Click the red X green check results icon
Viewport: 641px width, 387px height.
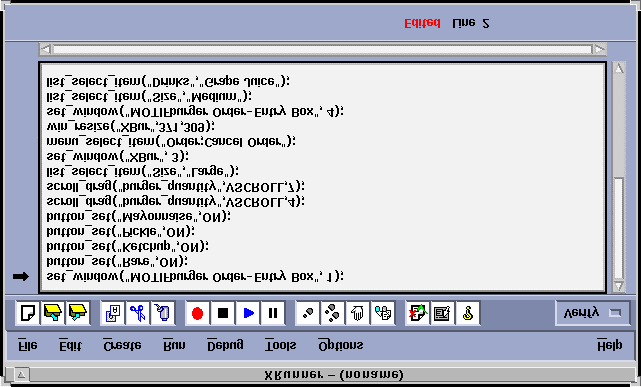coord(418,313)
